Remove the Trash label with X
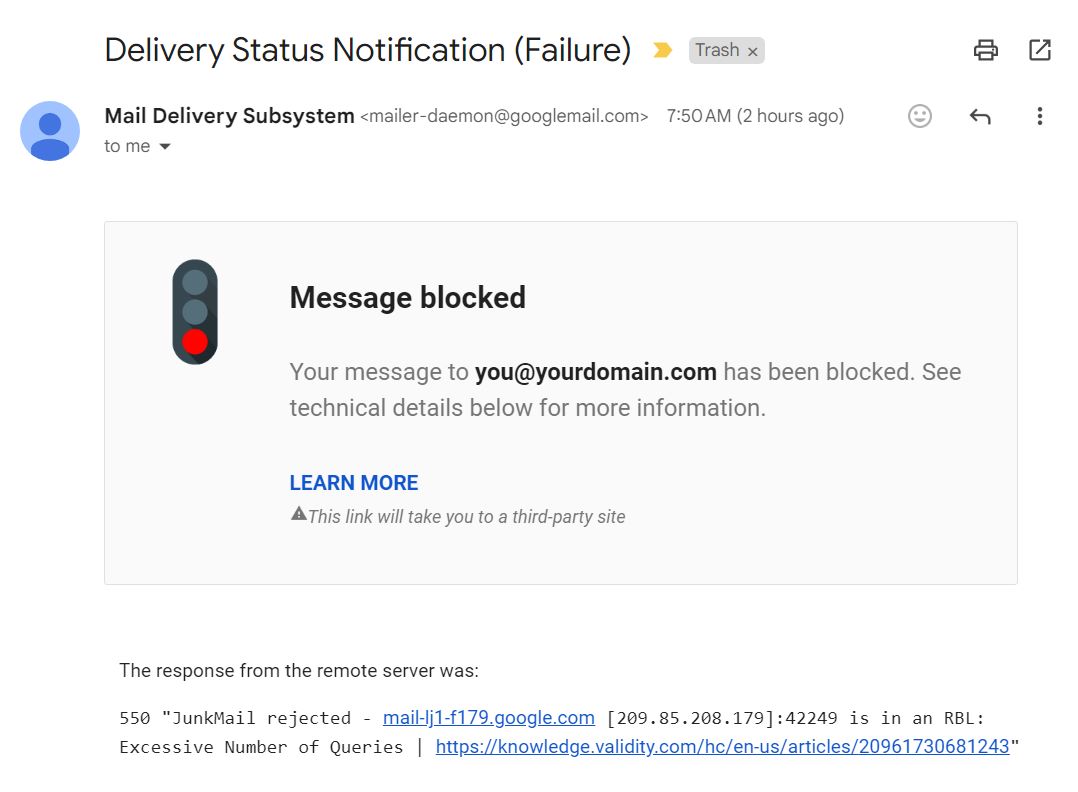Screen dimensions: 1078x792 752,52
